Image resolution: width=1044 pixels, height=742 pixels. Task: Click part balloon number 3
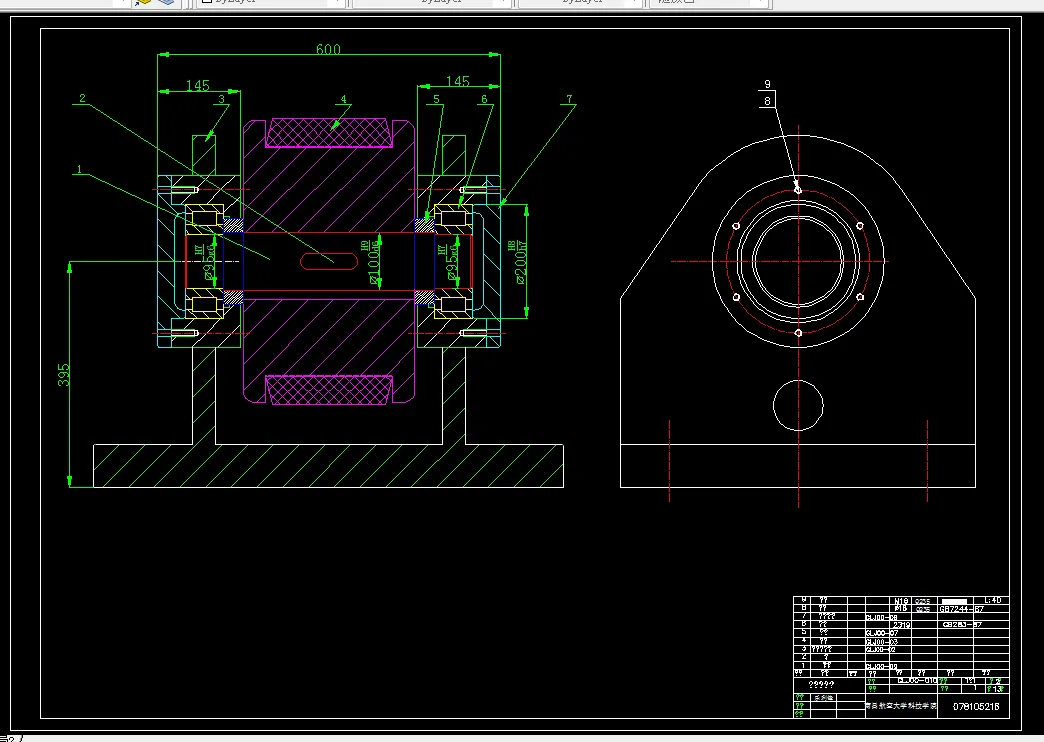(222, 99)
